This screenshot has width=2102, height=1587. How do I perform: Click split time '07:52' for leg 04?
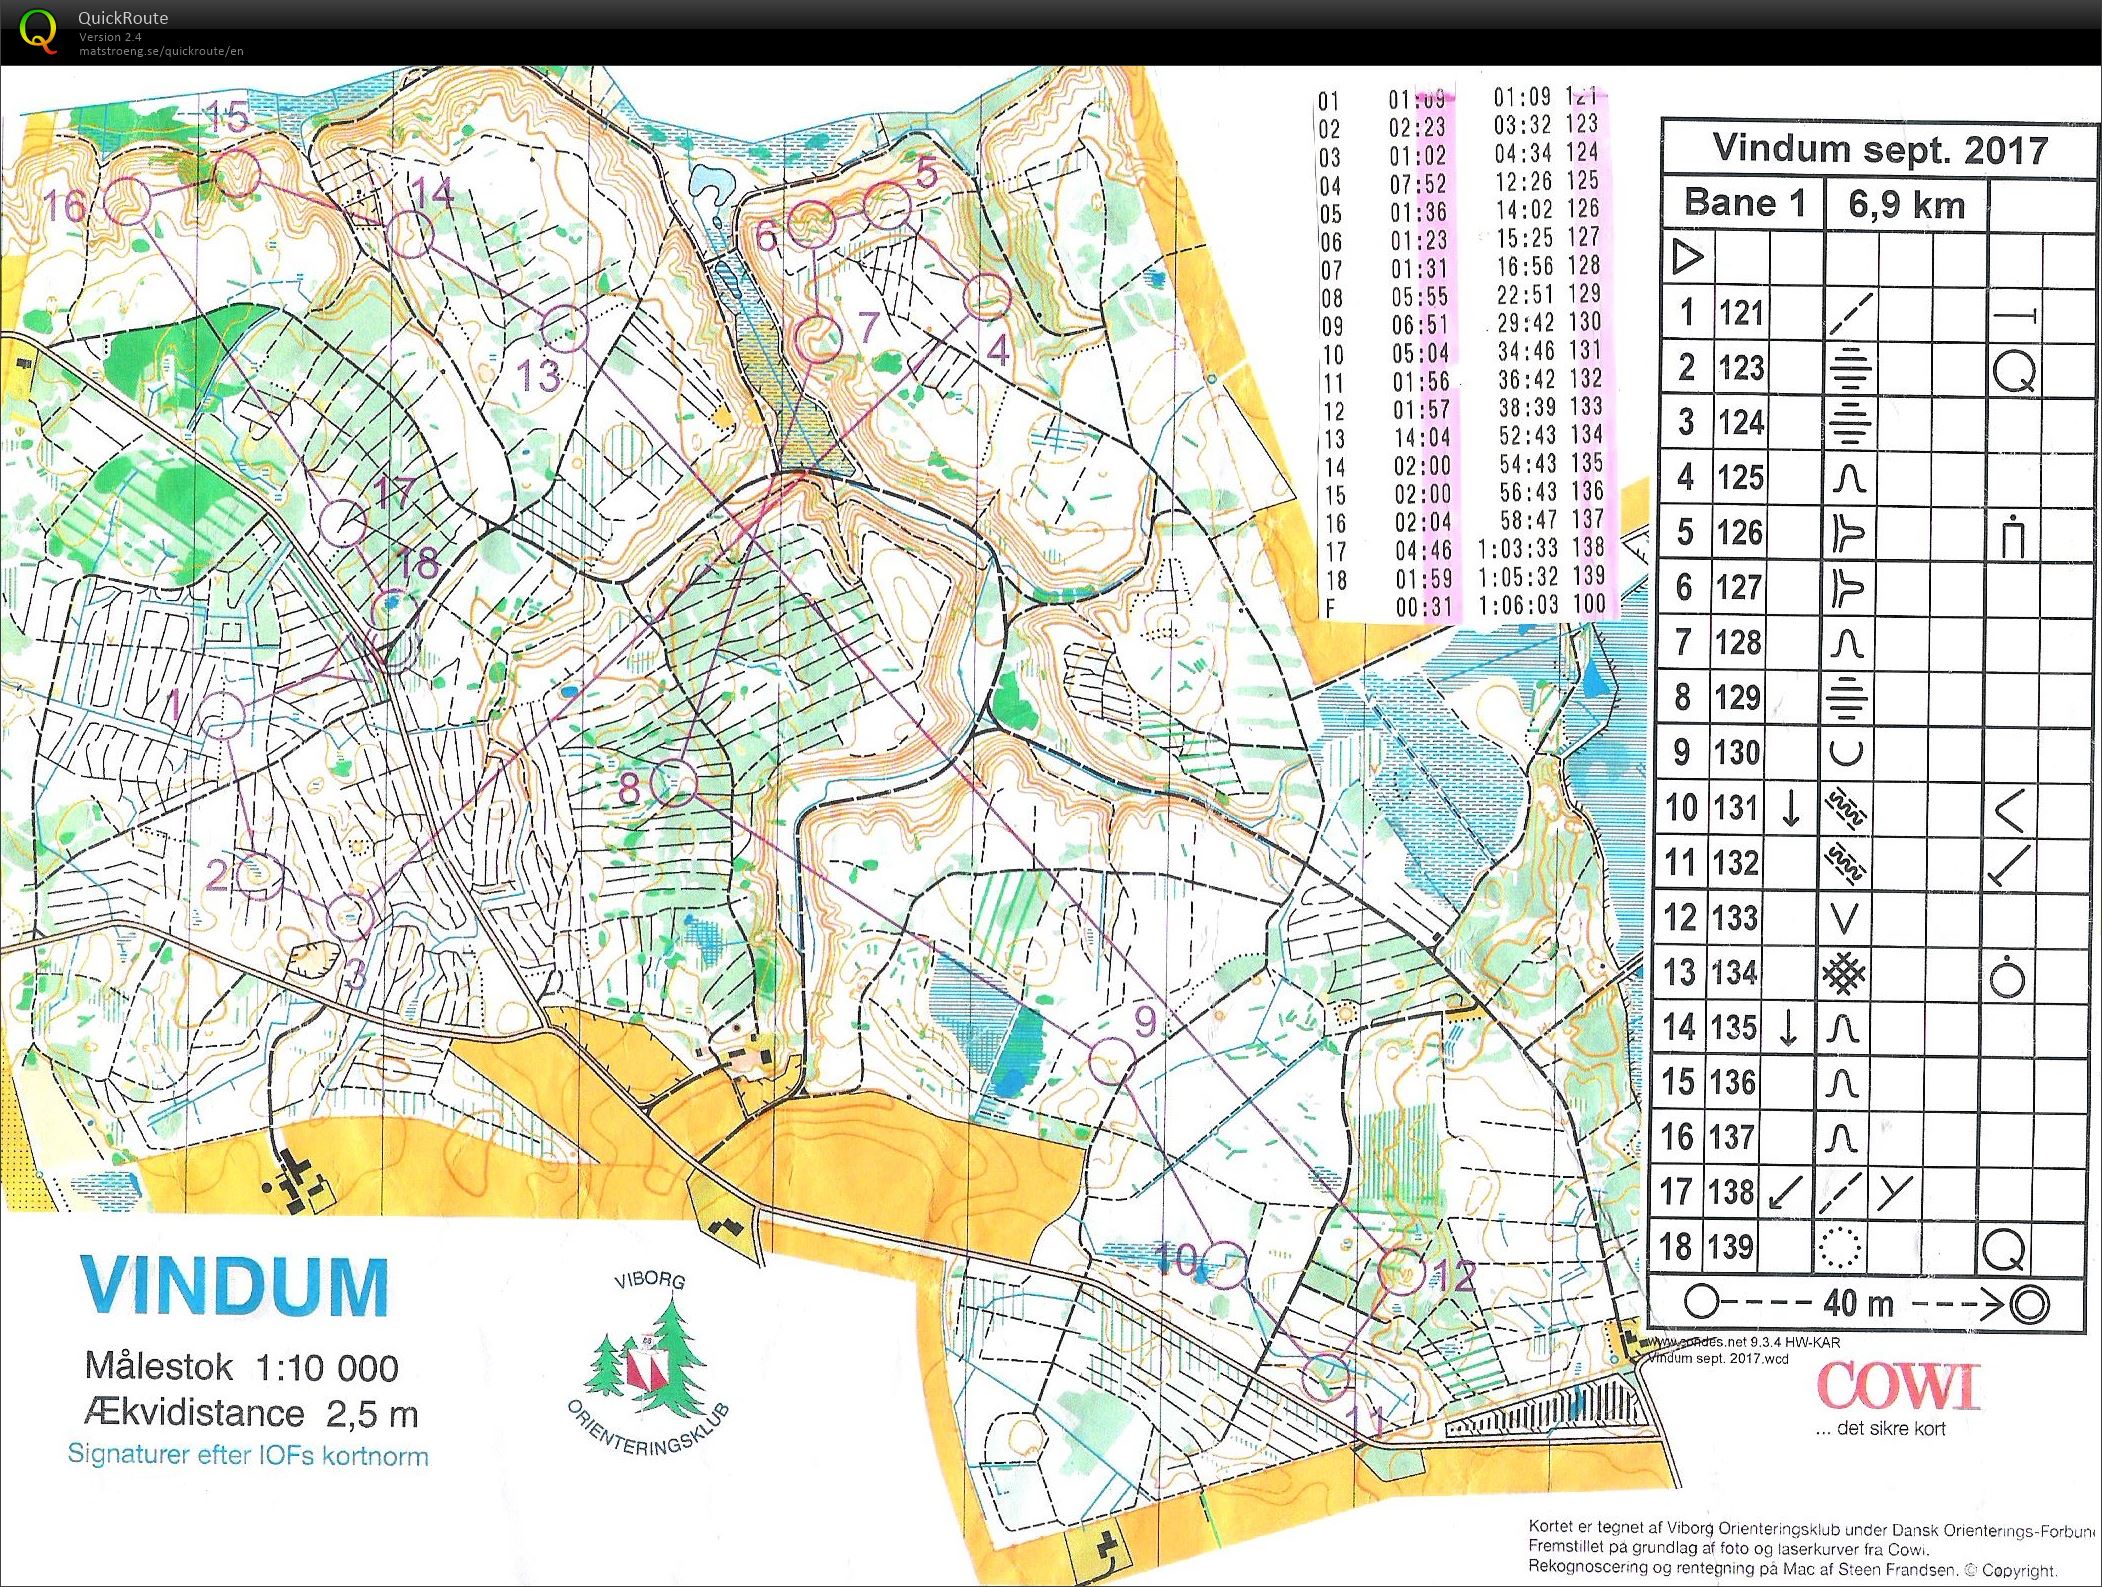click(1417, 185)
